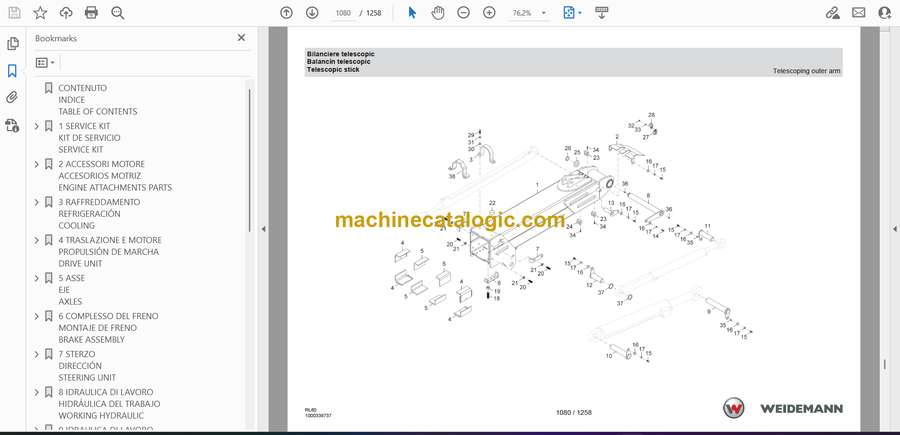
Task: Select the 4 TRASLAZIONE E MOTORE bookmark
Action: click(x=110, y=251)
